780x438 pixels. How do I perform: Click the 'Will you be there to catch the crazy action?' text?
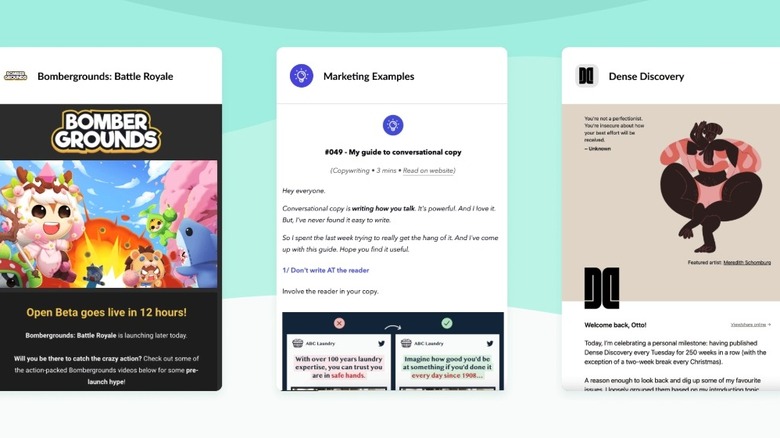78,358
